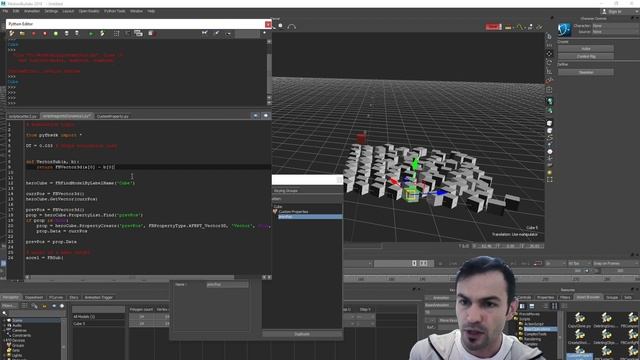Select Constraints item in Navigator tree
The height and width of the screenshot is (360, 640).
pos(21,336)
